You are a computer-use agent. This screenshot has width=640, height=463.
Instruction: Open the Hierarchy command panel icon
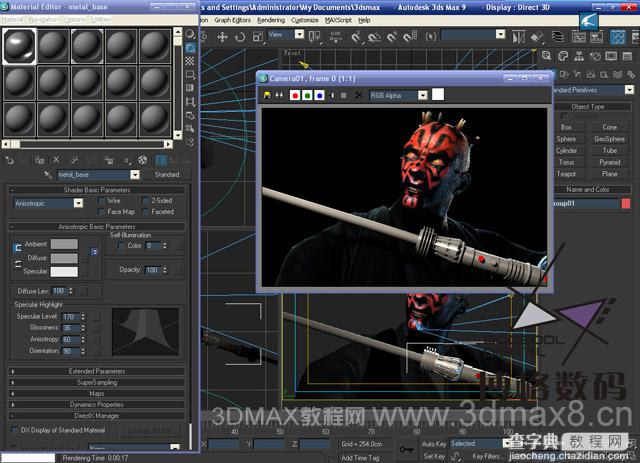click(x=579, y=56)
